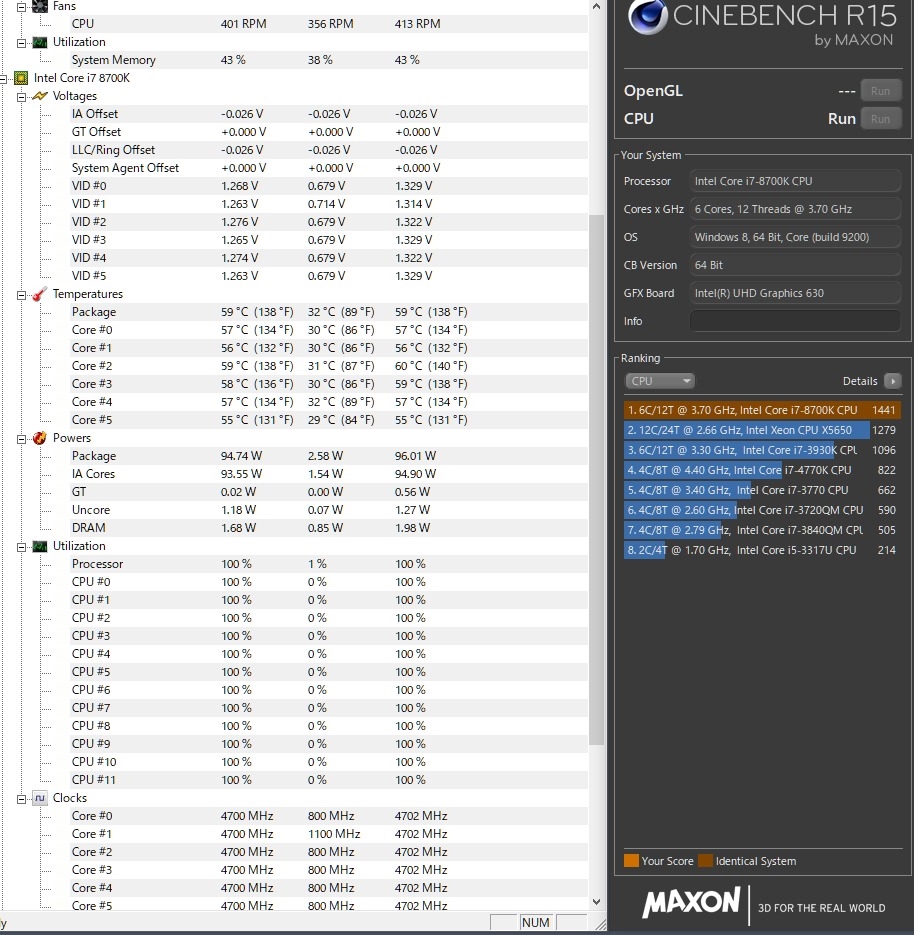Click the MAXON logo at the bottom
Screen dimensions: 914x935
tap(691, 902)
